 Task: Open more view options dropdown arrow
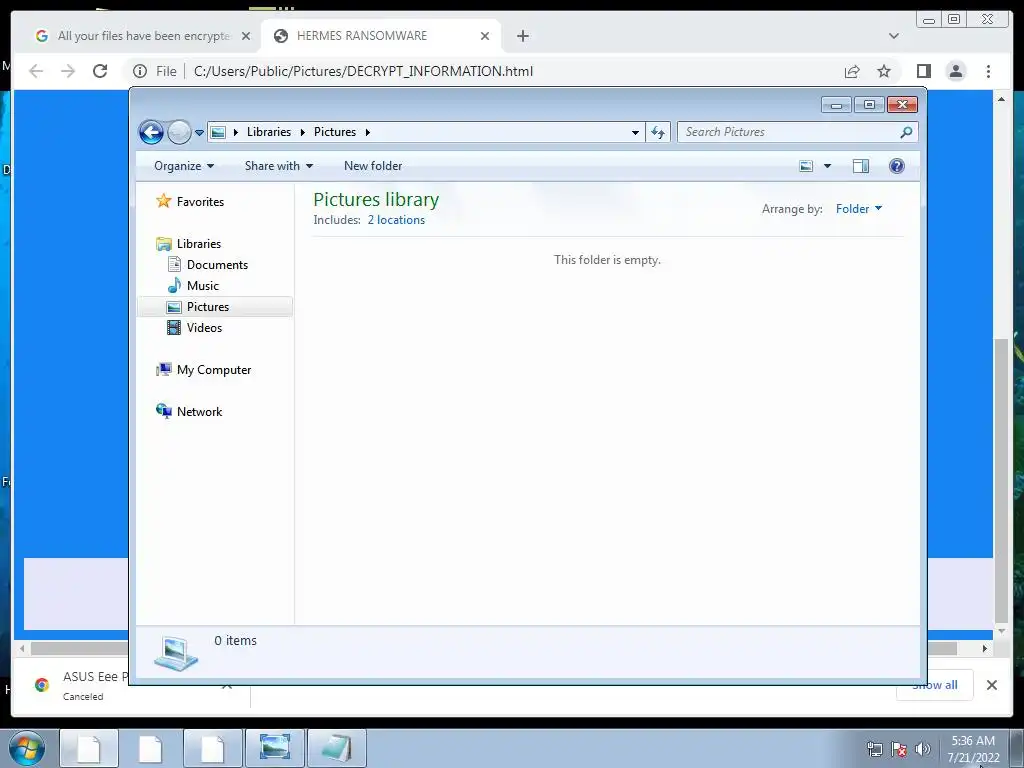coord(827,166)
